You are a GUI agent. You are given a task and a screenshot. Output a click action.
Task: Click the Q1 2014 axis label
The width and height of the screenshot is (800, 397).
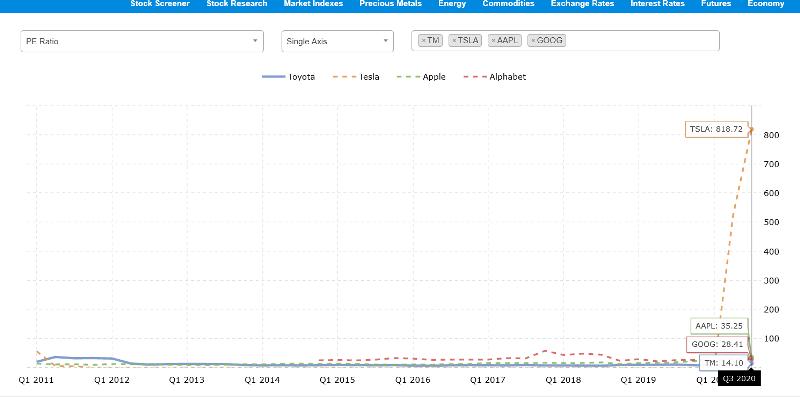(262, 380)
